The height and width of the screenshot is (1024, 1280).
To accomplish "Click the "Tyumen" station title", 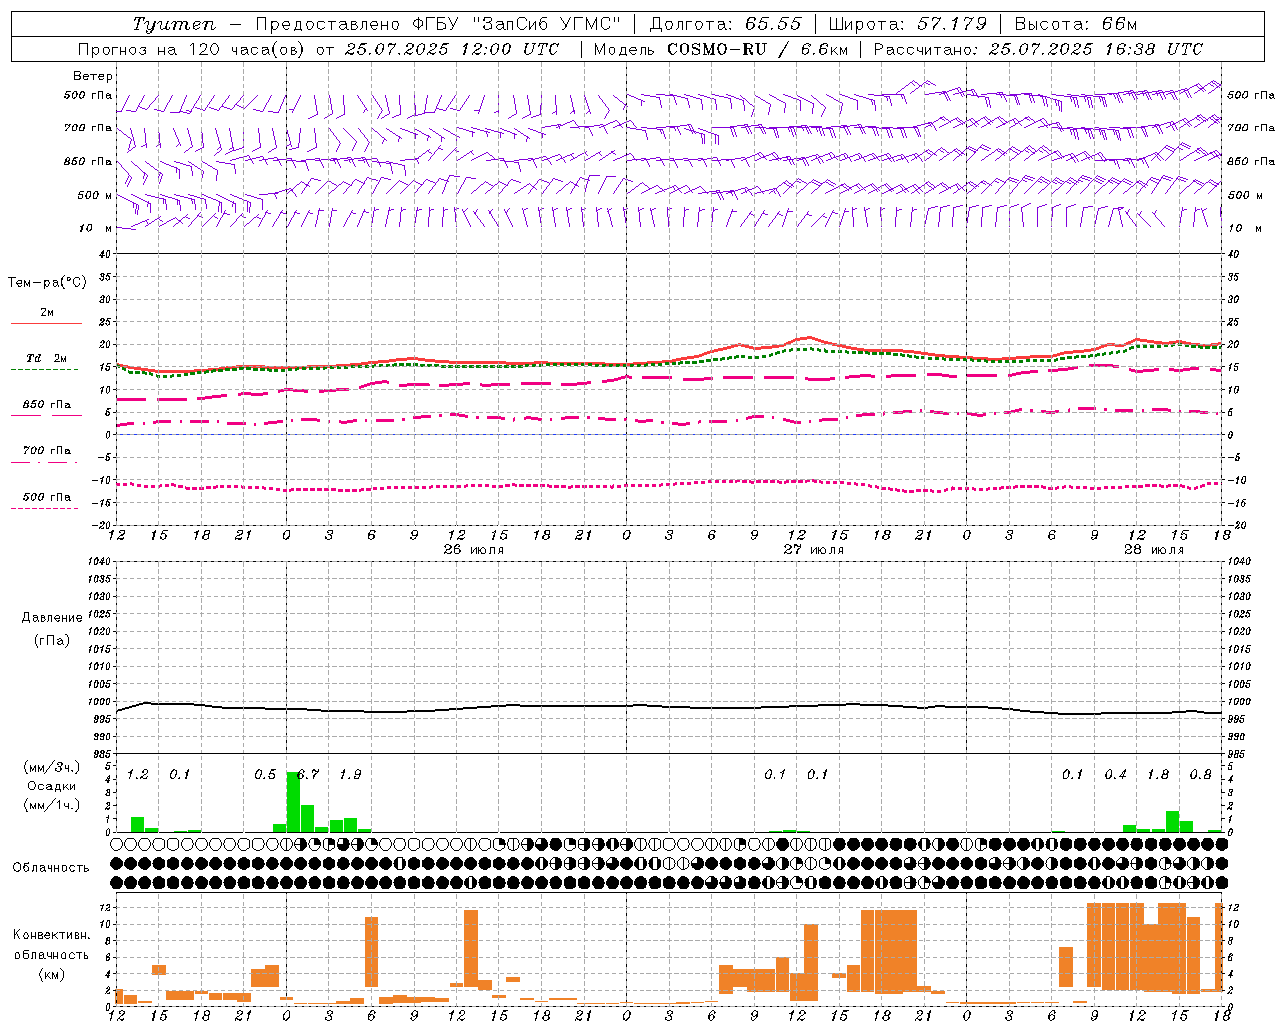I will pos(174,24).
